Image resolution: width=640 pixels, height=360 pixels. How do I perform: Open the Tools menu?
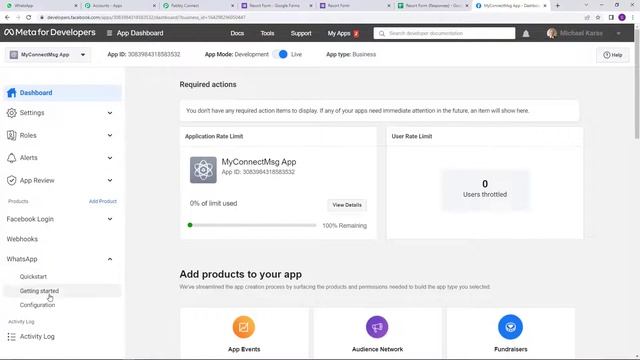[x=267, y=33]
